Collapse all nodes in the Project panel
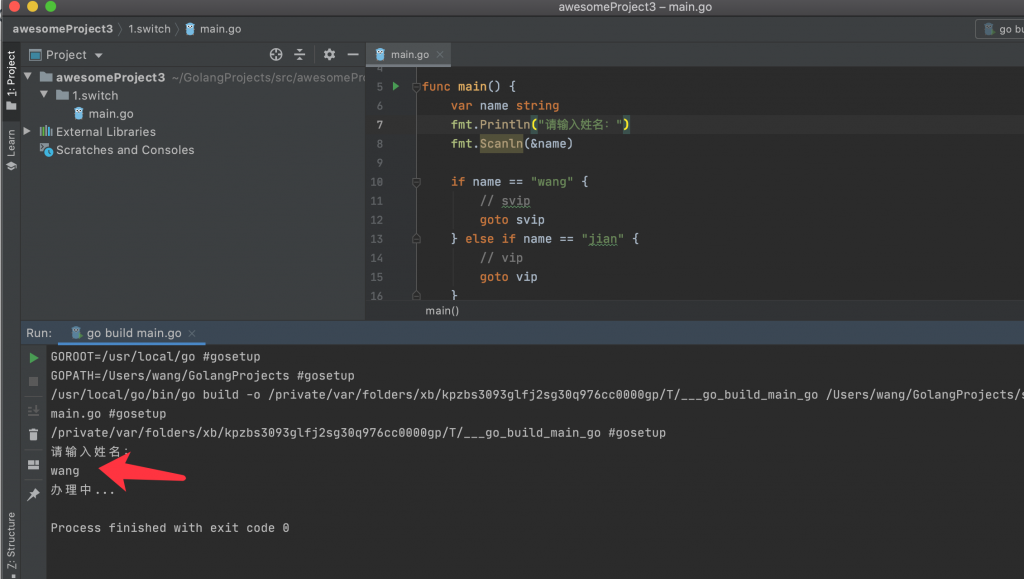Viewport: 1024px width, 579px height. click(300, 55)
